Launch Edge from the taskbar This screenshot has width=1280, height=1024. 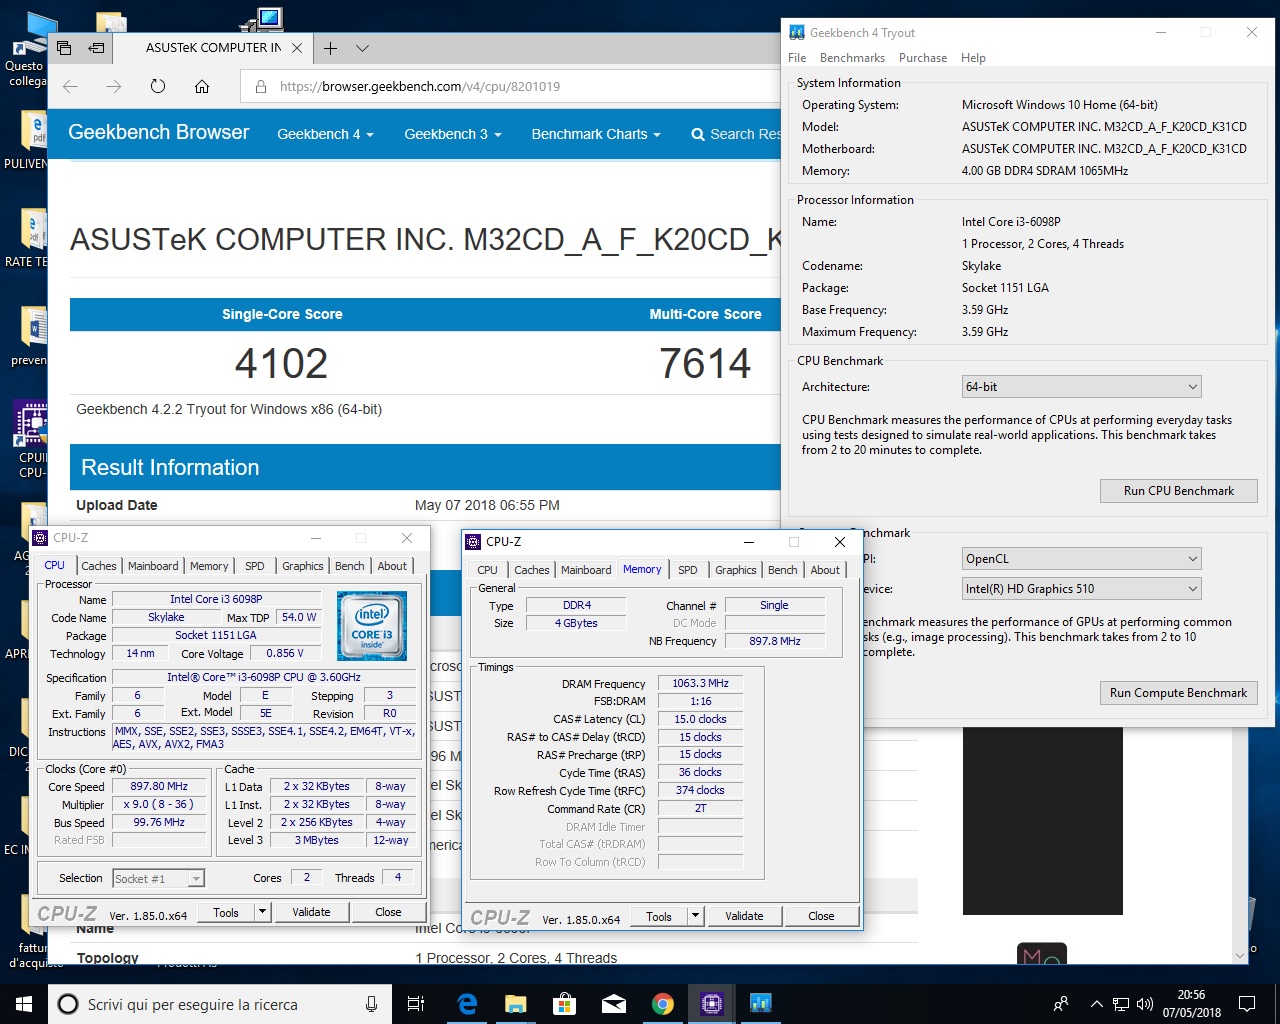[467, 1004]
